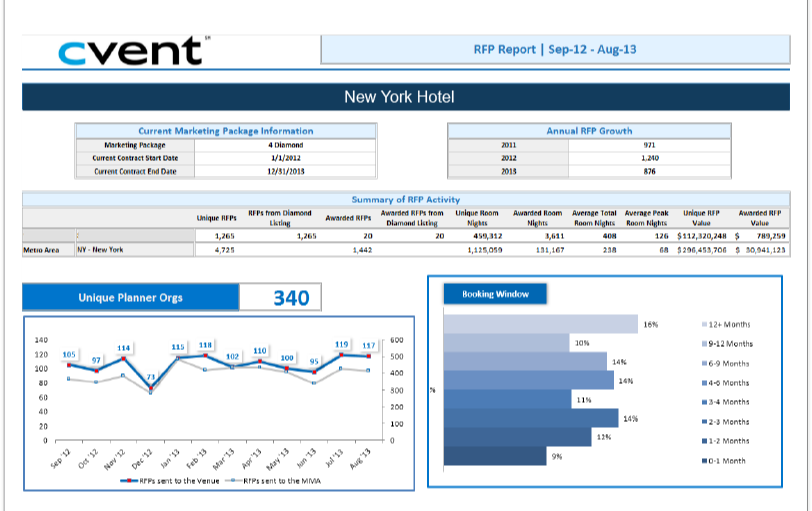Image resolution: width=812 pixels, height=511 pixels.
Task: Click the 3-4 Months bar at 11%
Action: (508, 399)
